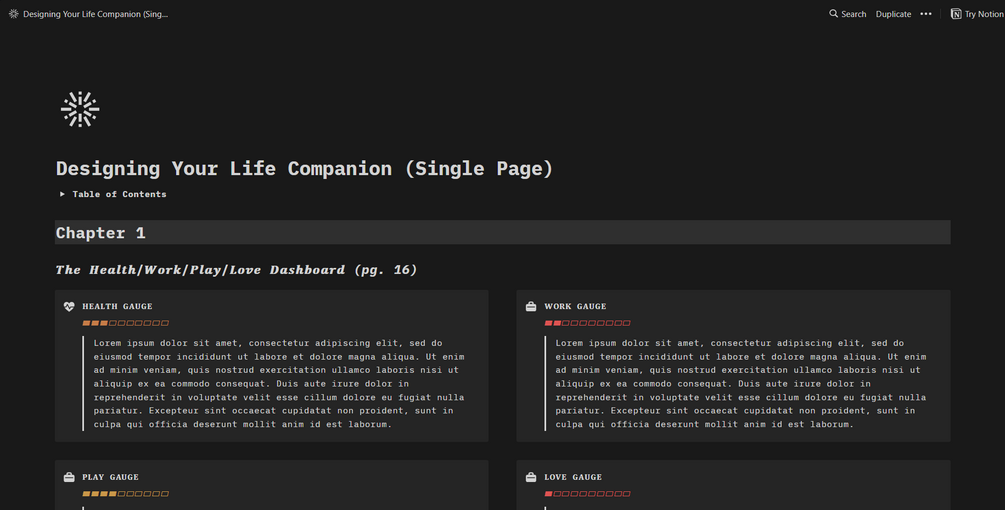The width and height of the screenshot is (1005, 510).
Task: Click the Notion logo icon
Action: tap(956, 14)
